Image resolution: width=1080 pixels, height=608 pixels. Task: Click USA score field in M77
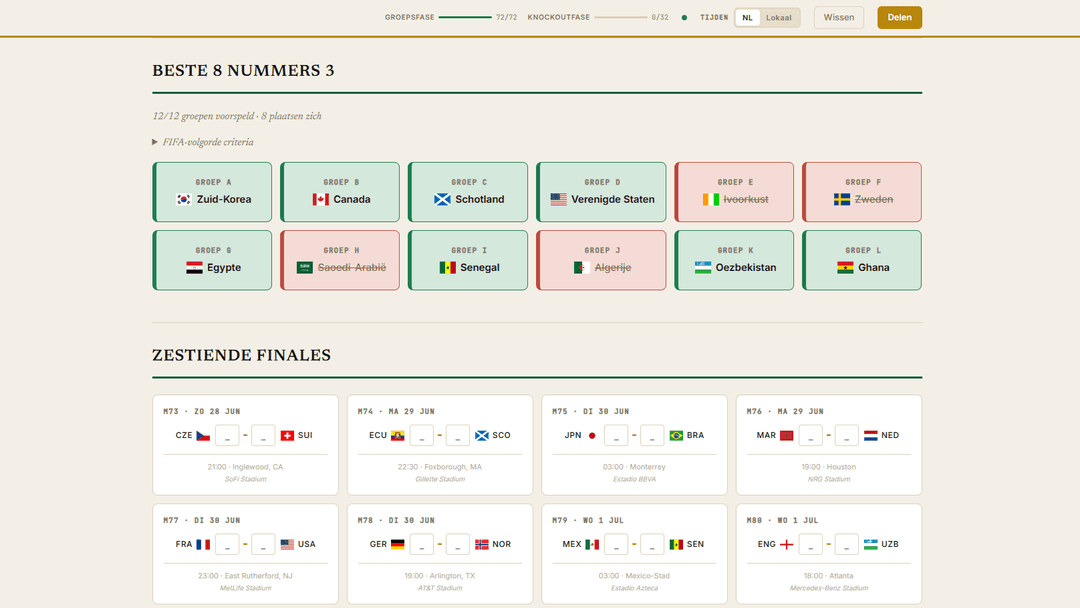[263, 545]
